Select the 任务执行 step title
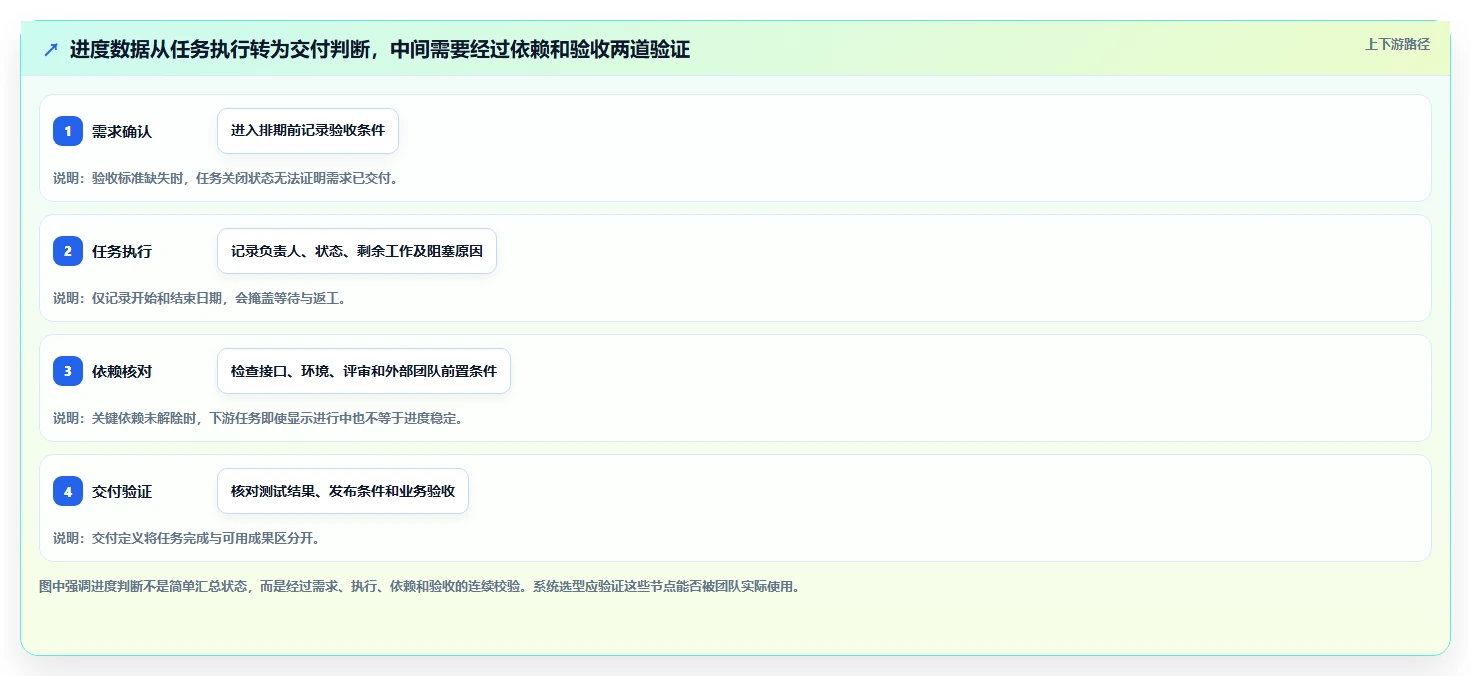This screenshot has width=1471, height=676. point(122,251)
